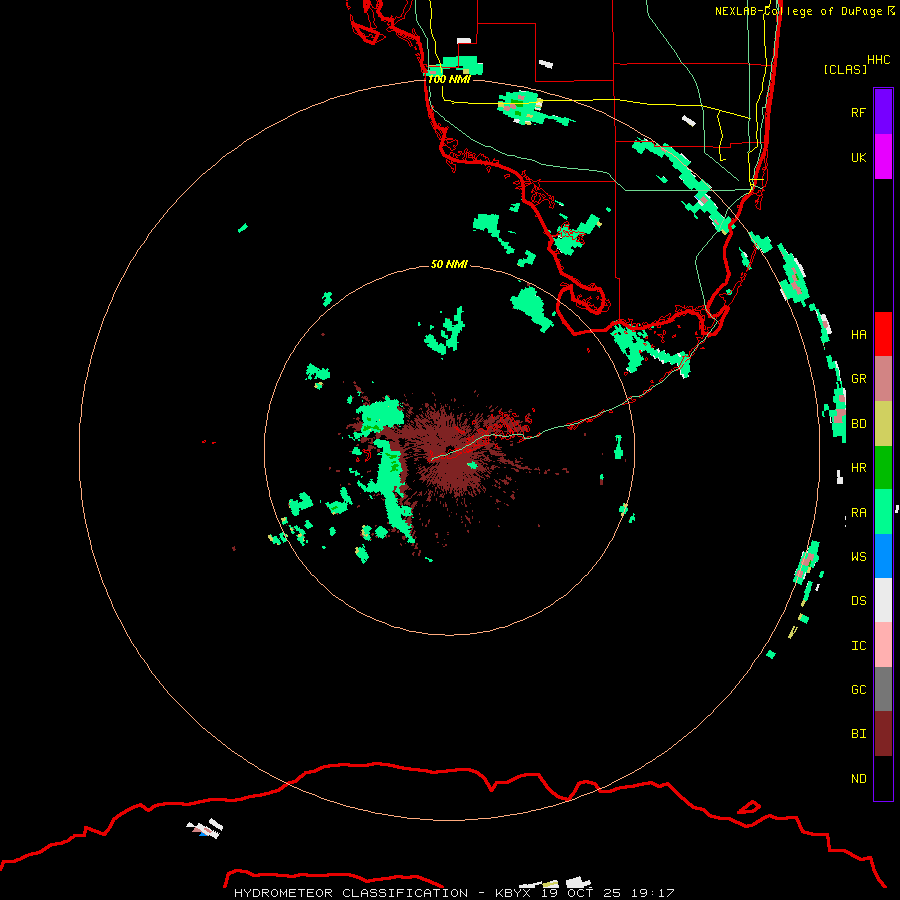900x900 pixels.
Task: Select the "BI" legend label
Action: click(x=858, y=734)
